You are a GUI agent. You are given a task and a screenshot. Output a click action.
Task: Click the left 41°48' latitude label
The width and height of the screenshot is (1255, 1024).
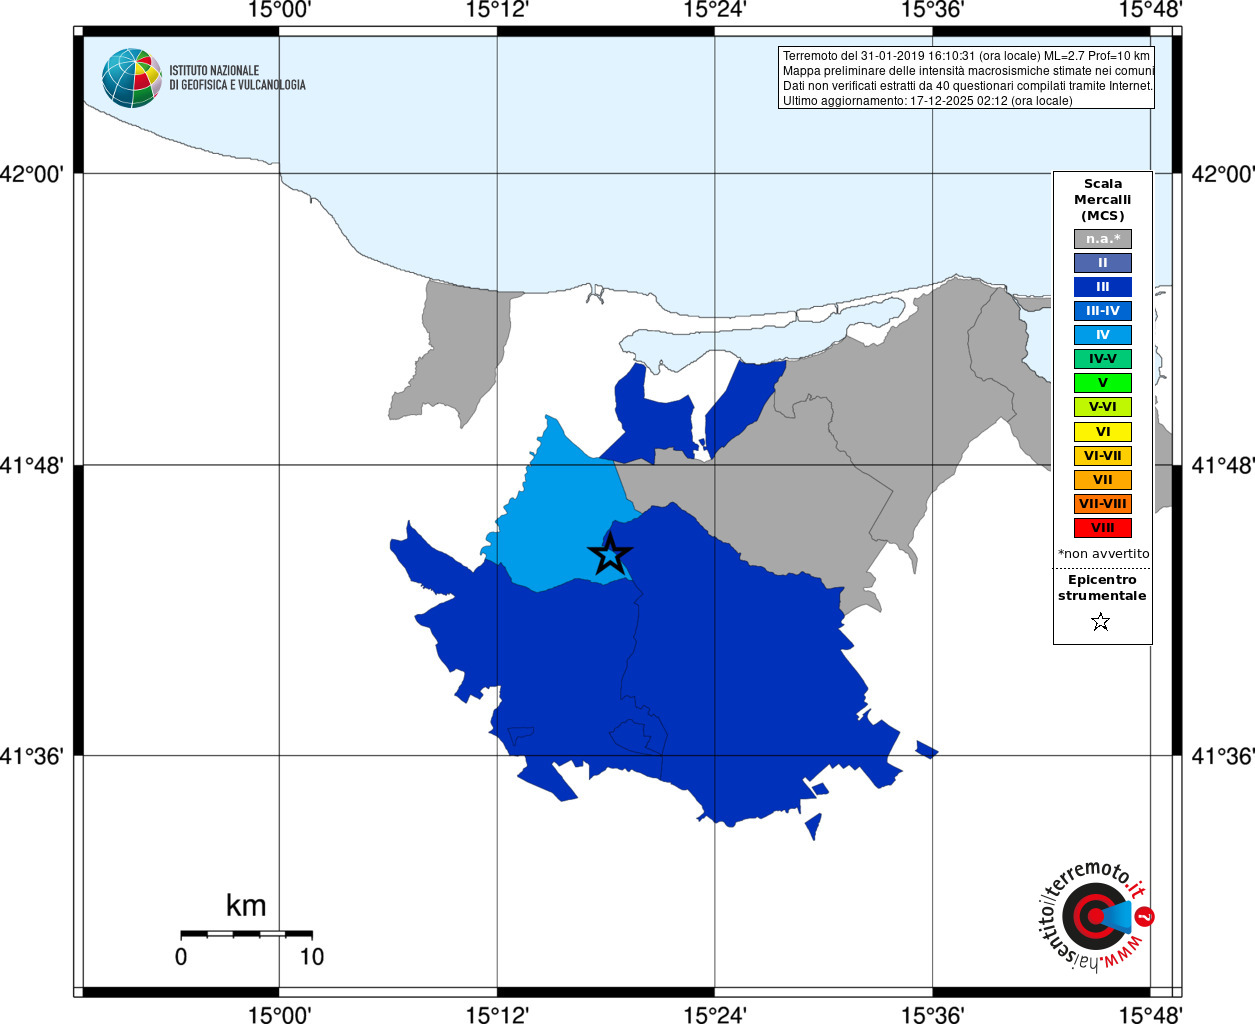coord(32,466)
